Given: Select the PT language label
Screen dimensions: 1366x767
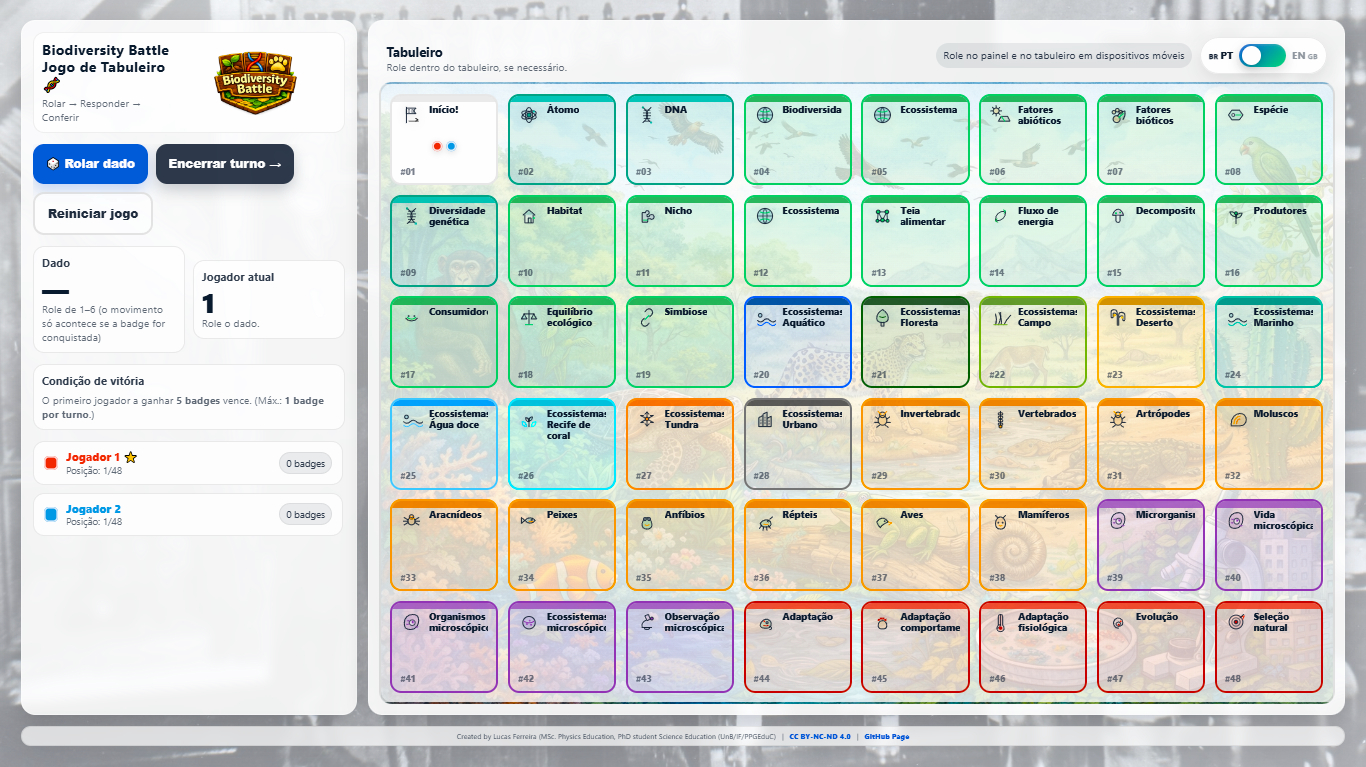Looking at the screenshot, I should [x=1226, y=56].
